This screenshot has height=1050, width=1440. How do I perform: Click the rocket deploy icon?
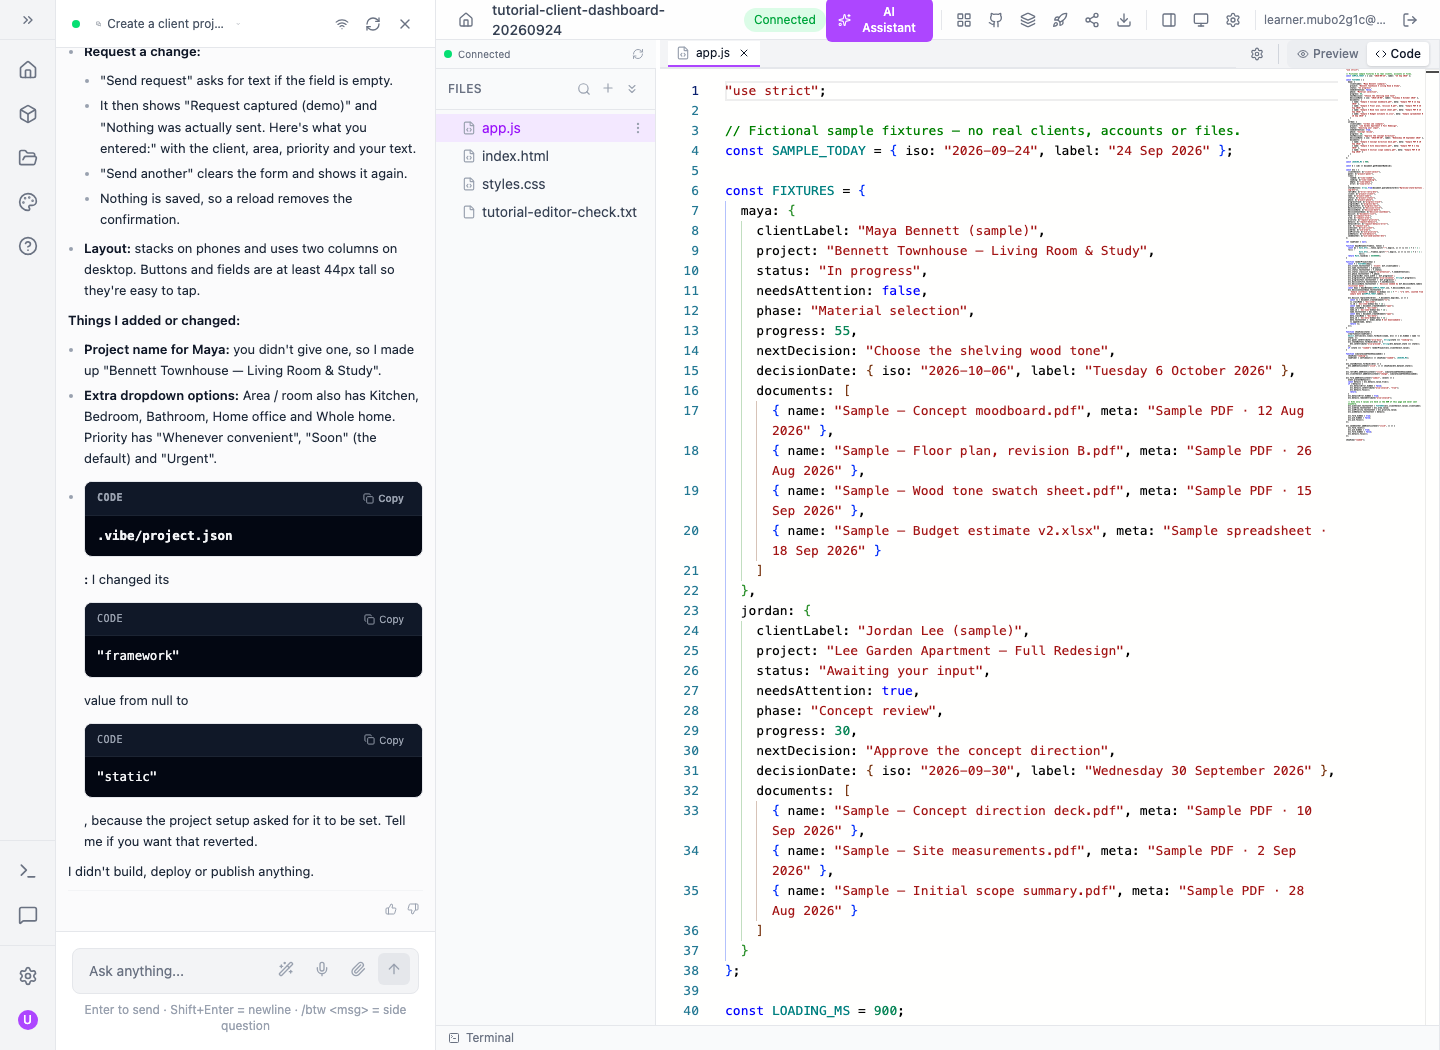(1060, 20)
